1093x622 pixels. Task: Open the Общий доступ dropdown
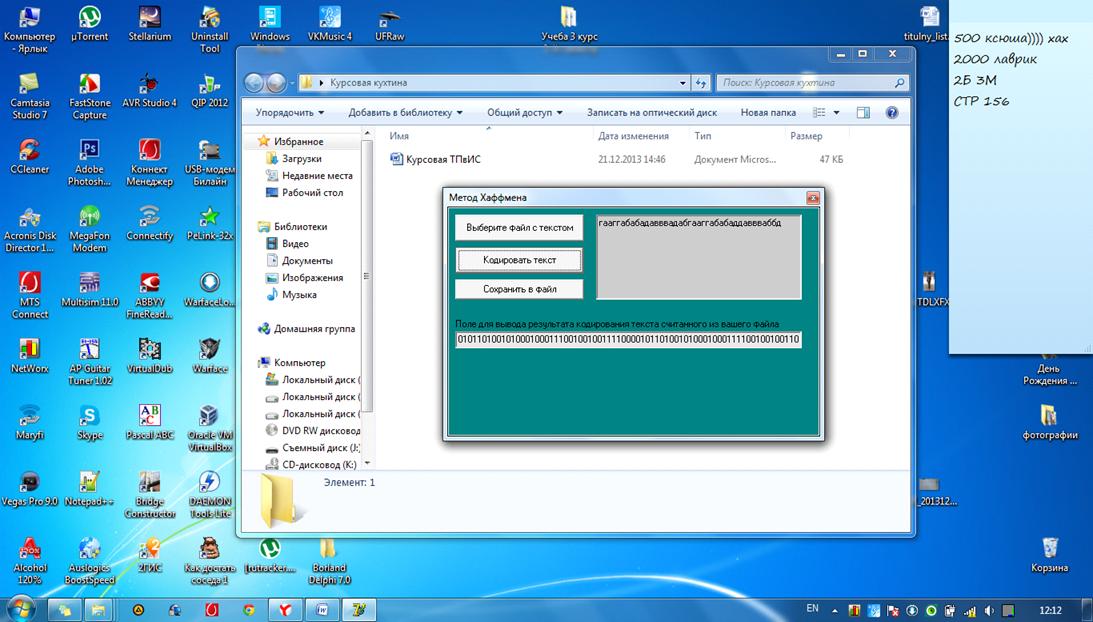coord(524,113)
